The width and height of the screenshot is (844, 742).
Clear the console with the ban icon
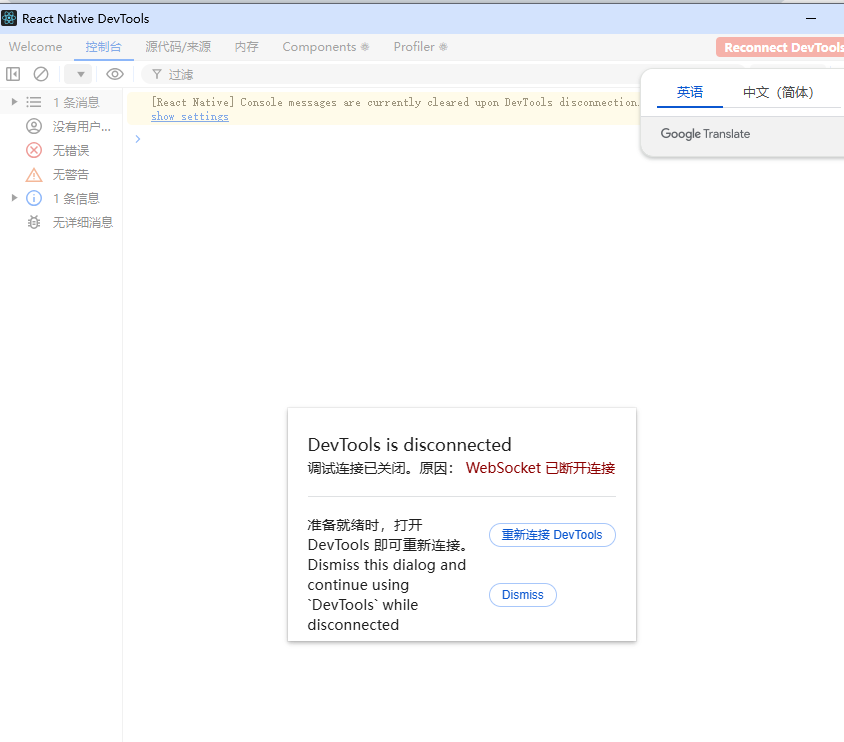(41, 74)
